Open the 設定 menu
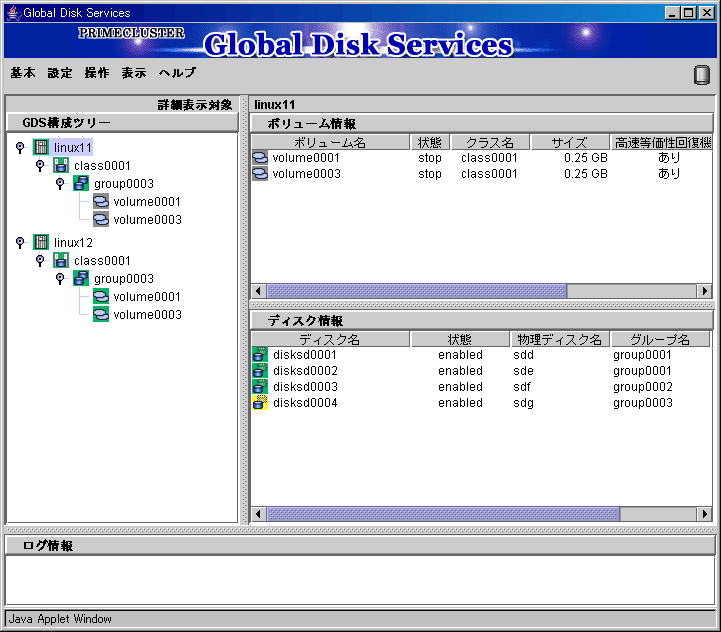 [x=60, y=73]
